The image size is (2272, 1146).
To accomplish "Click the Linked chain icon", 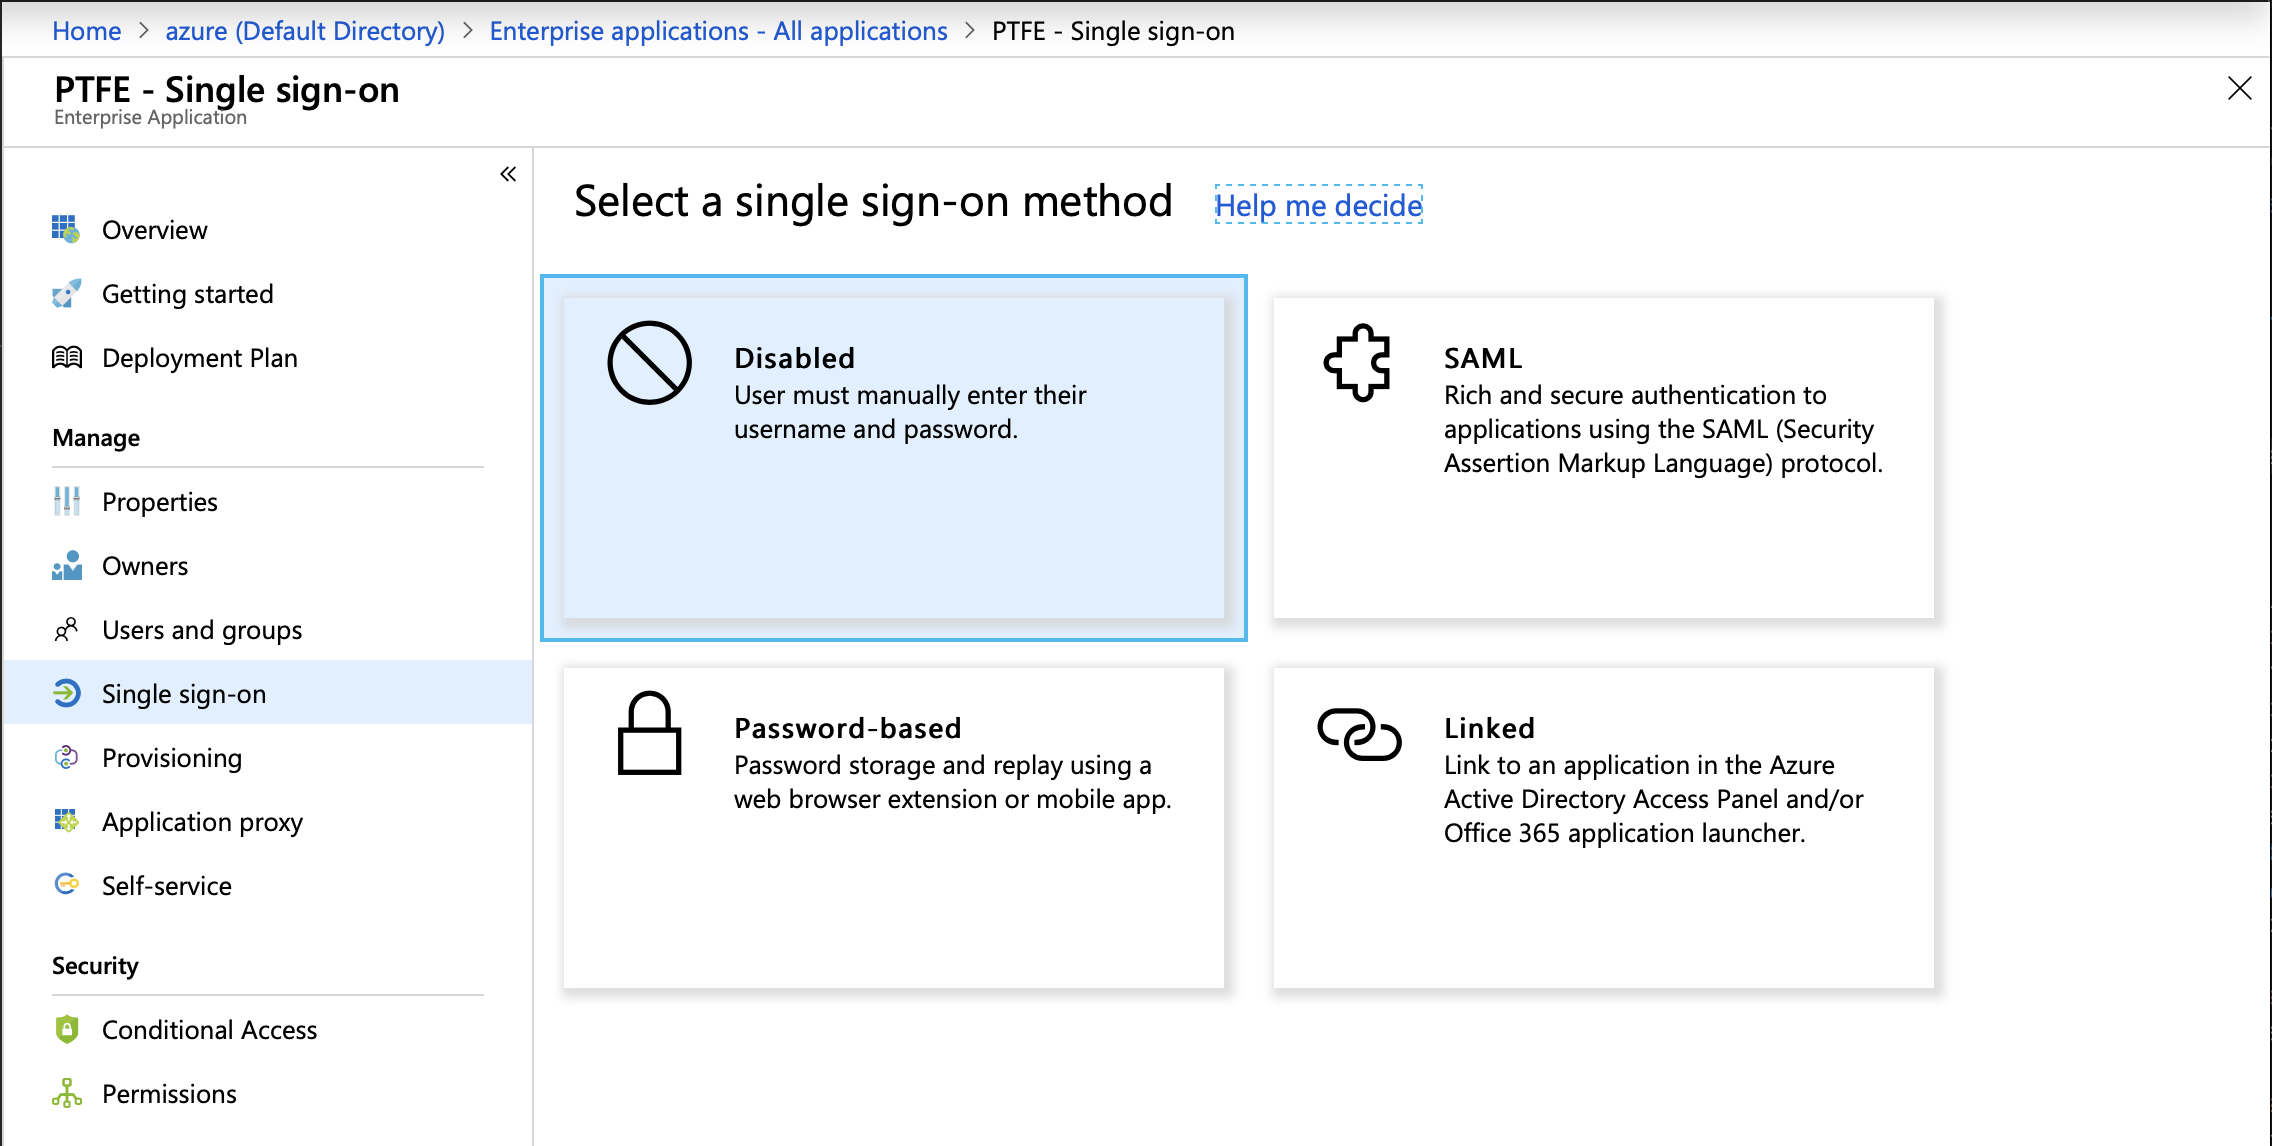I will pos(1359,734).
